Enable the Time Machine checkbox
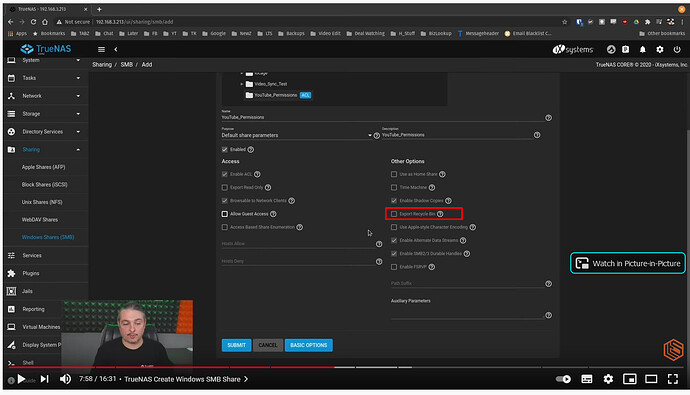This screenshot has height=395, width=690. click(x=394, y=187)
